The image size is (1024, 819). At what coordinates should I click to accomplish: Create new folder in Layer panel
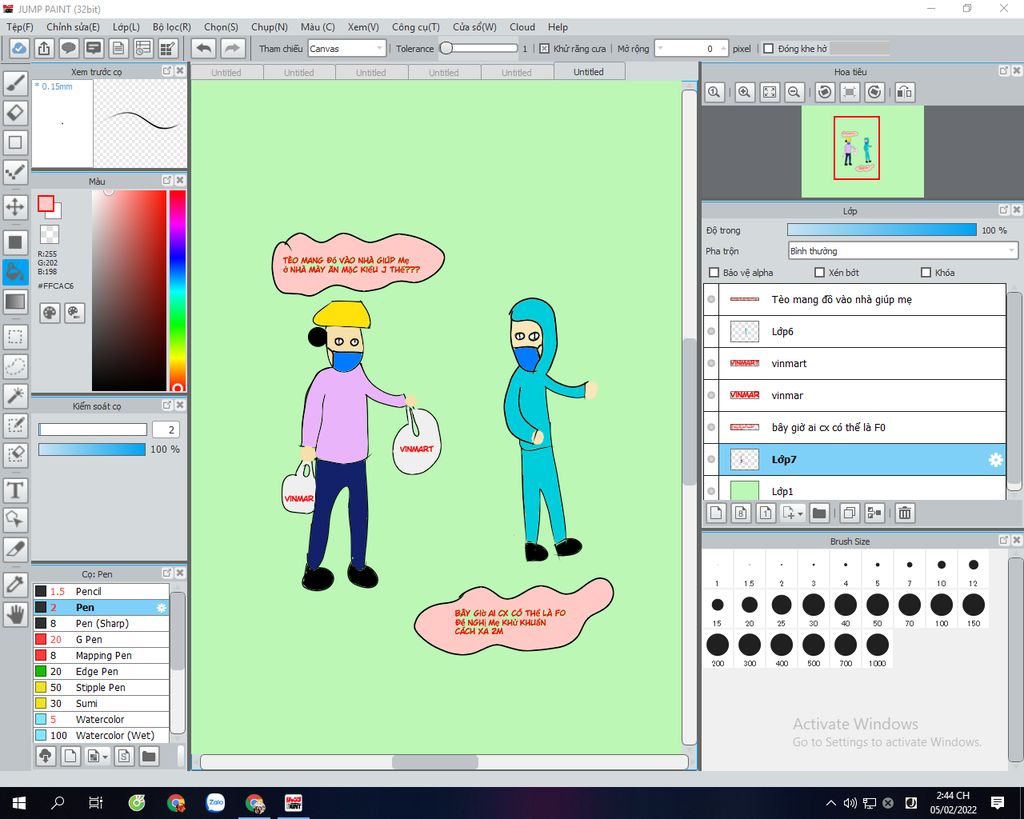coord(819,513)
